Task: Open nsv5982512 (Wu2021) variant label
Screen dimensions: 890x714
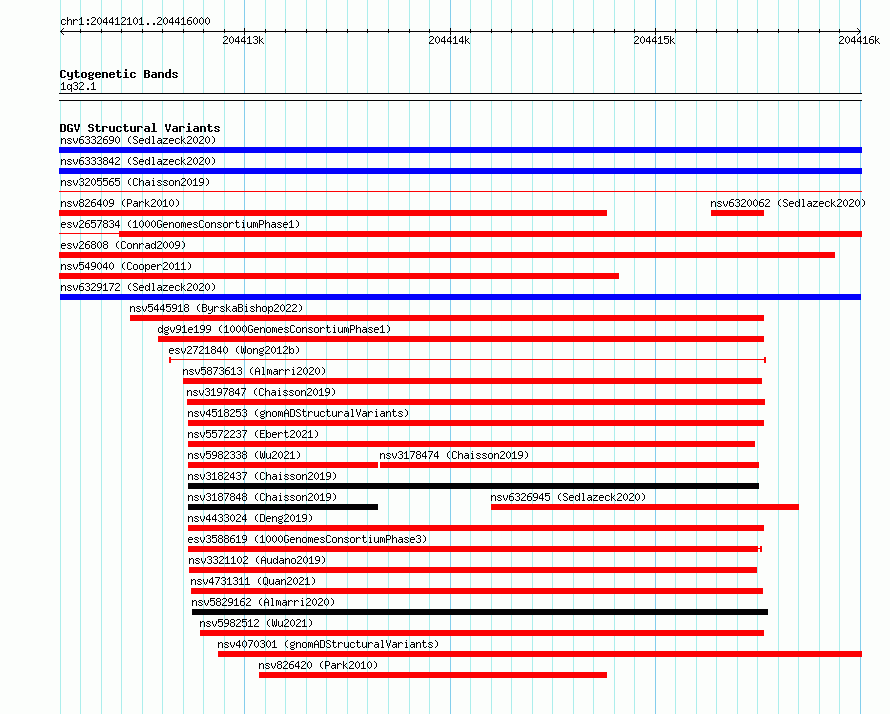Action: click(256, 623)
